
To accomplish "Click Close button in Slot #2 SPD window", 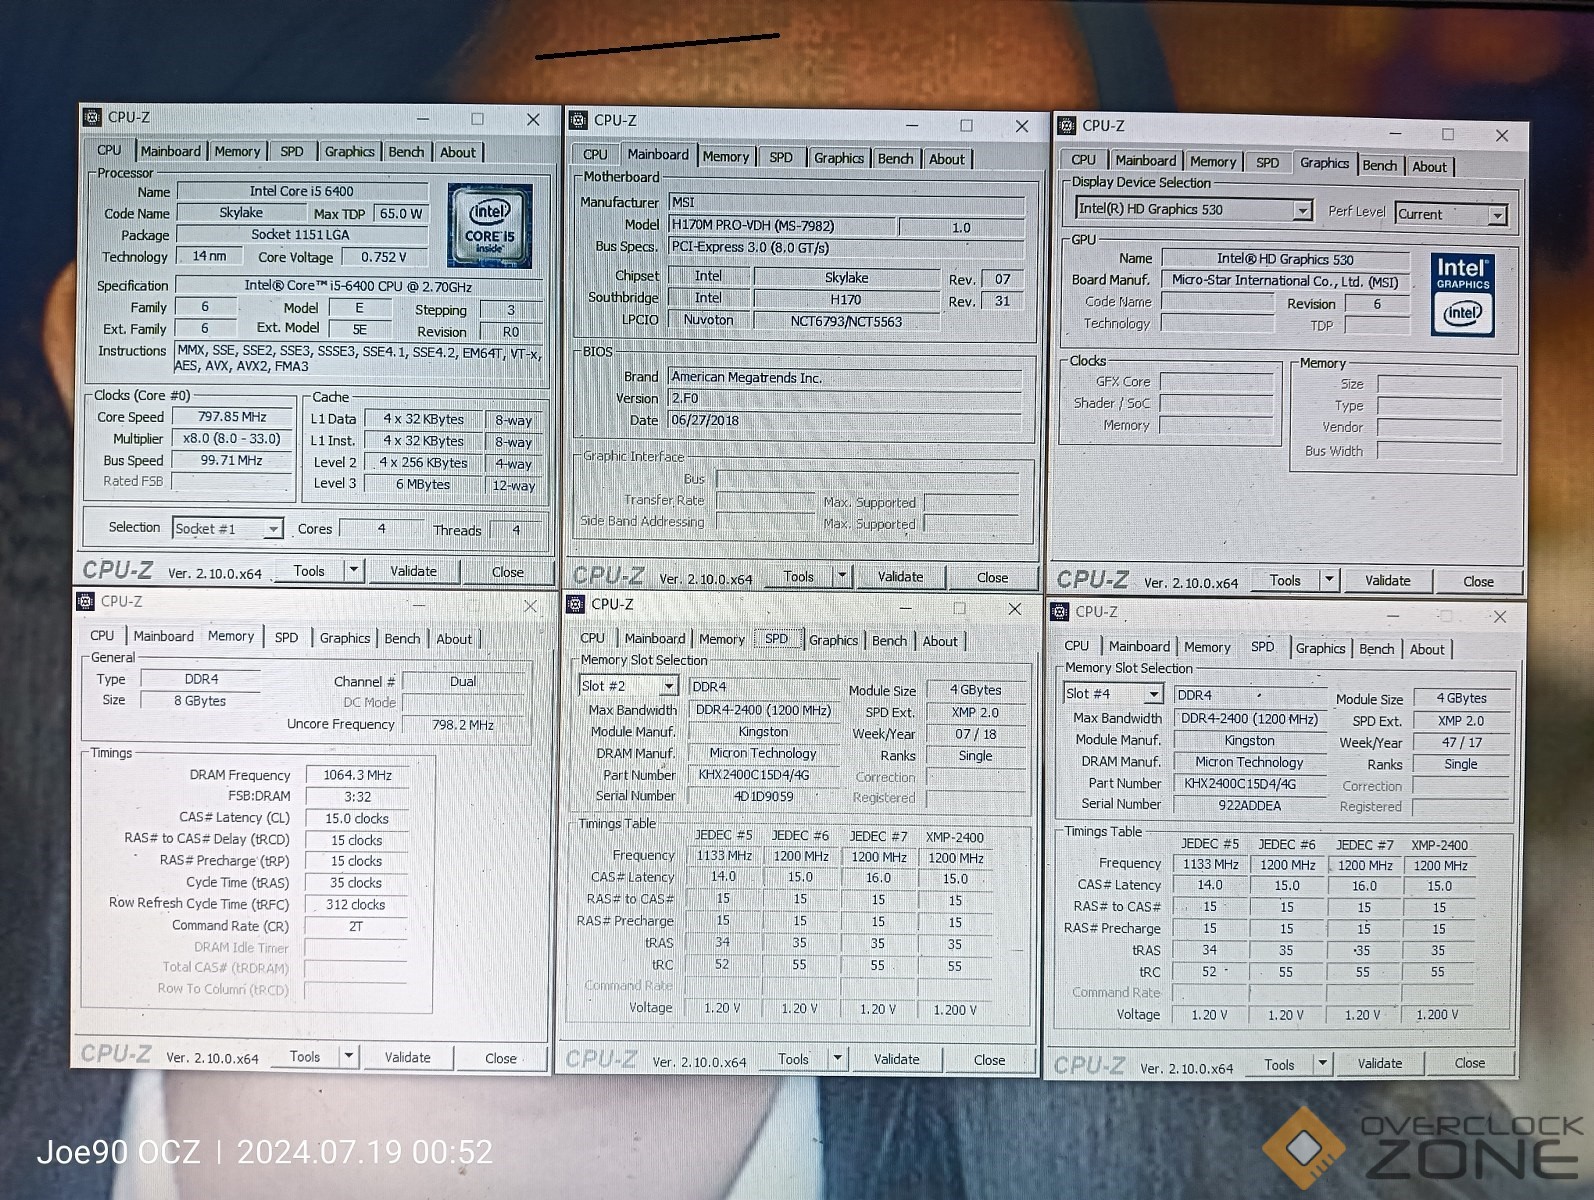I will click(x=989, y=1060).
